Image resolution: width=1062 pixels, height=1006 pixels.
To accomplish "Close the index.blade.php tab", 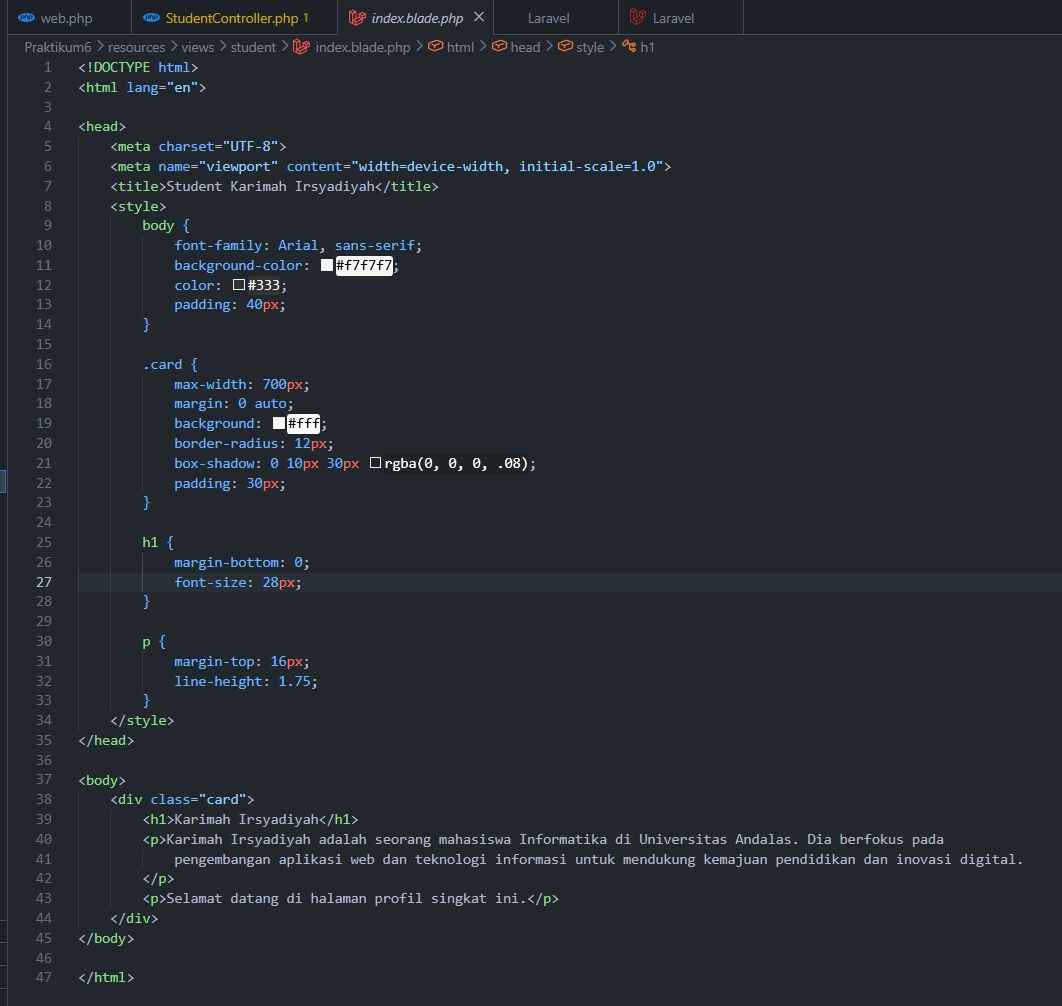I will [x=479, y=17].
